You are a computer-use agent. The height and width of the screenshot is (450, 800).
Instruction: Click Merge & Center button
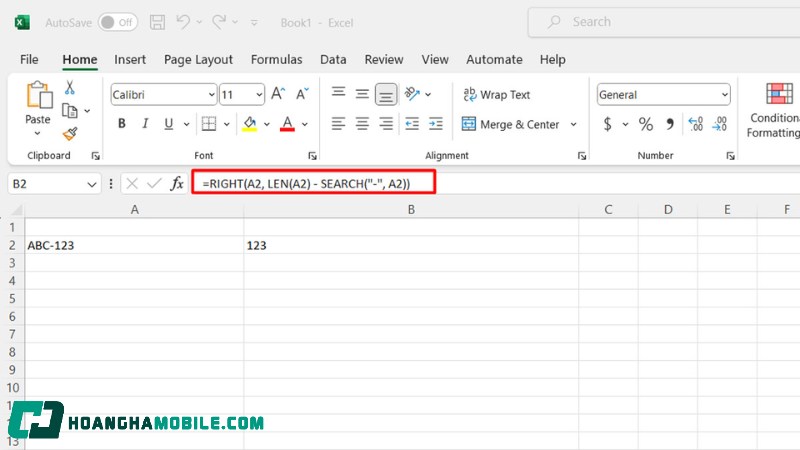pyautogui.click(x=510, y=124)
